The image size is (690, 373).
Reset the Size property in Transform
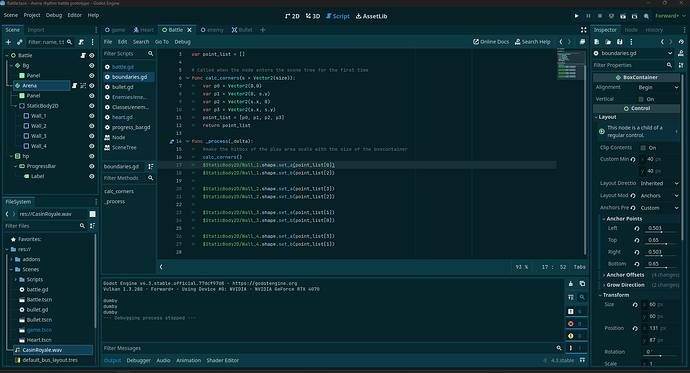pyautogui.click(x=635, y=304)
